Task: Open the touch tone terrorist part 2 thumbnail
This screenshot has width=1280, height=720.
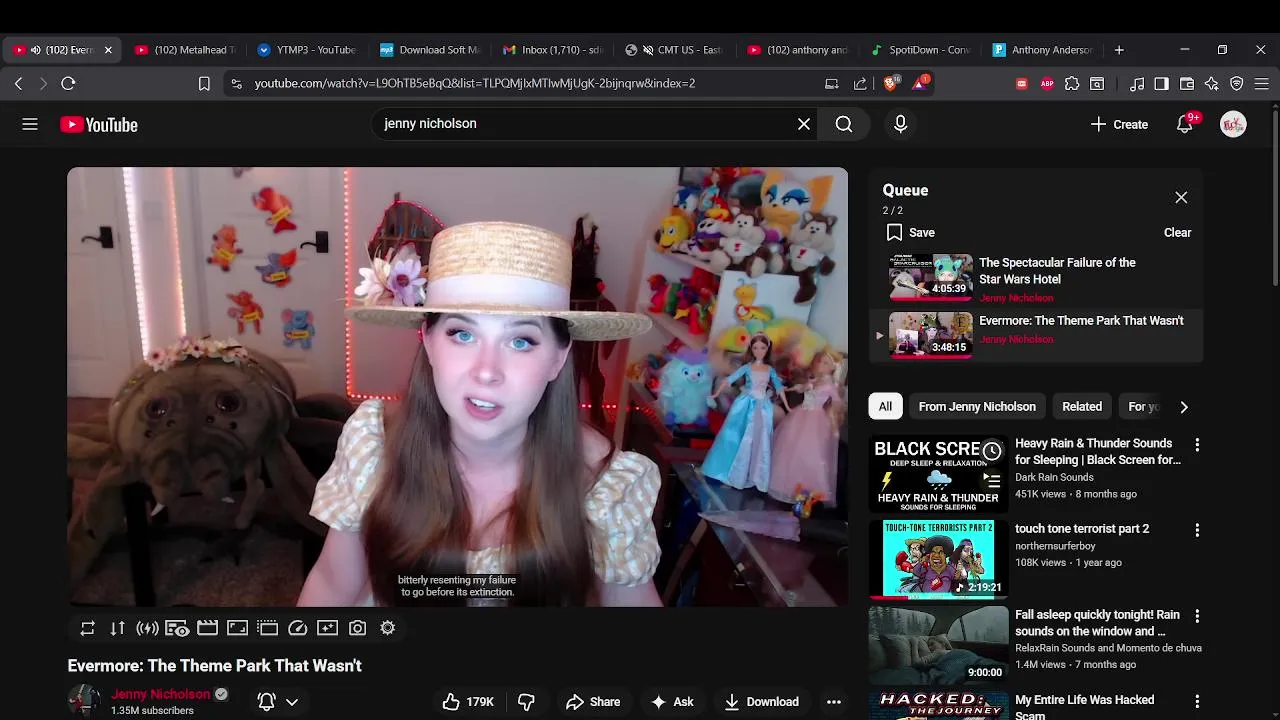Action: tap(938, 558)
